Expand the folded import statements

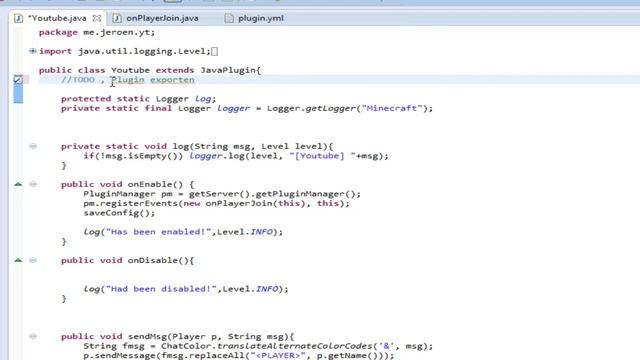click(x=33, y=51)
